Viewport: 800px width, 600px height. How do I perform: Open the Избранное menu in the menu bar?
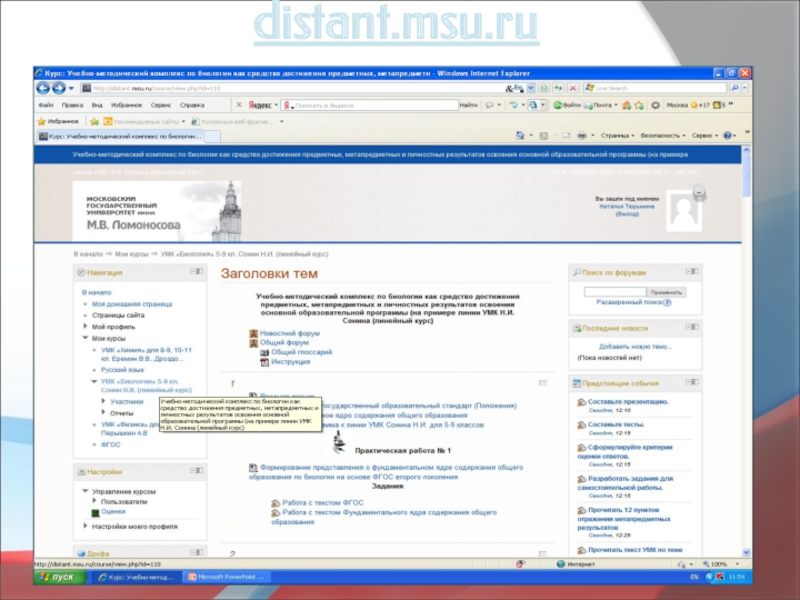(126, 105)
